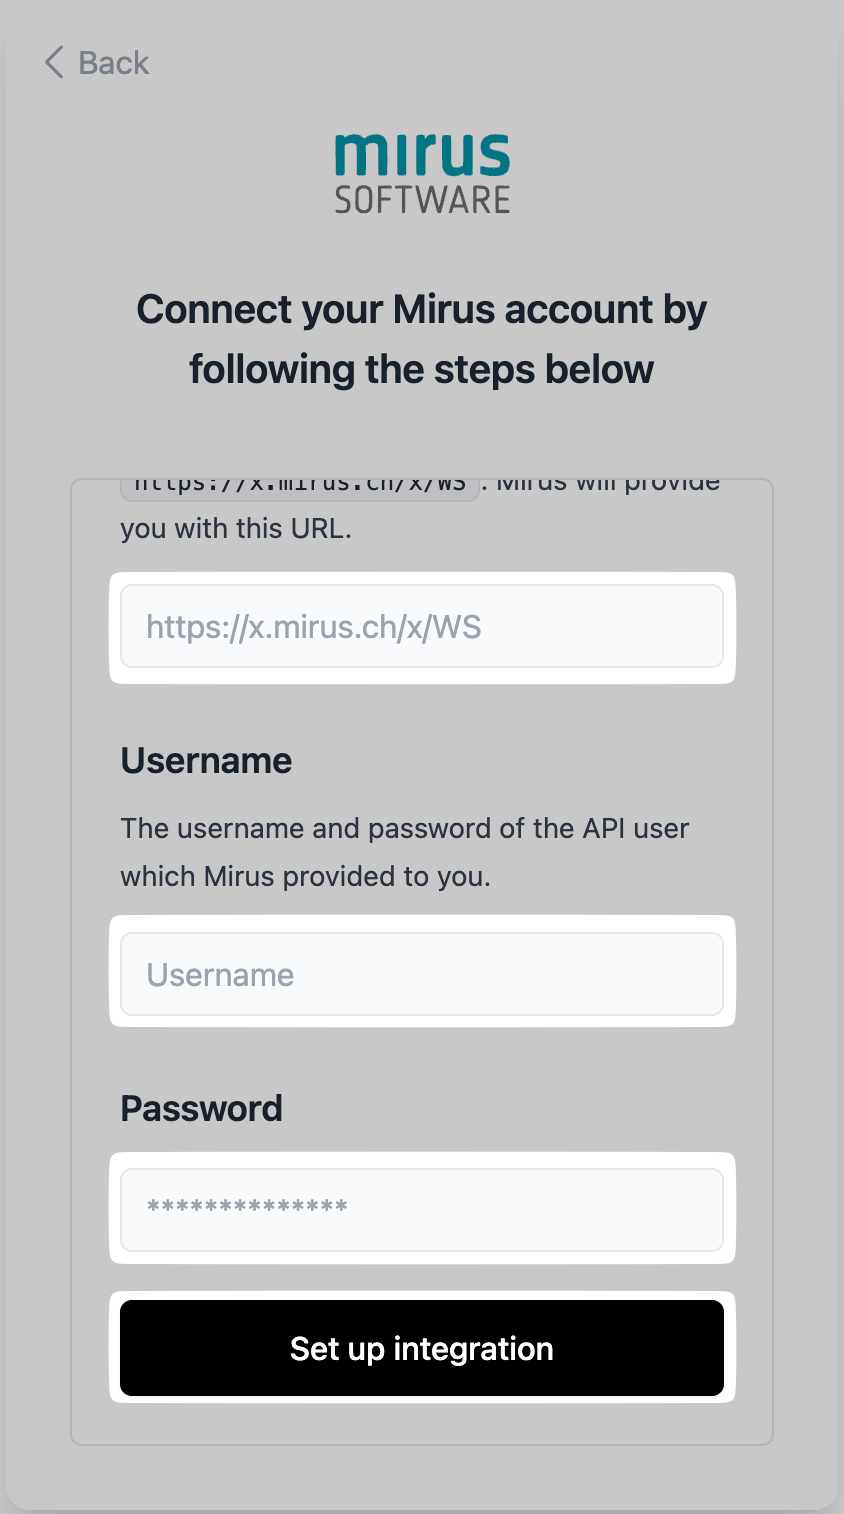Click the Back chevron arrow icon
844x1514 pixels.
click(54, 62)
